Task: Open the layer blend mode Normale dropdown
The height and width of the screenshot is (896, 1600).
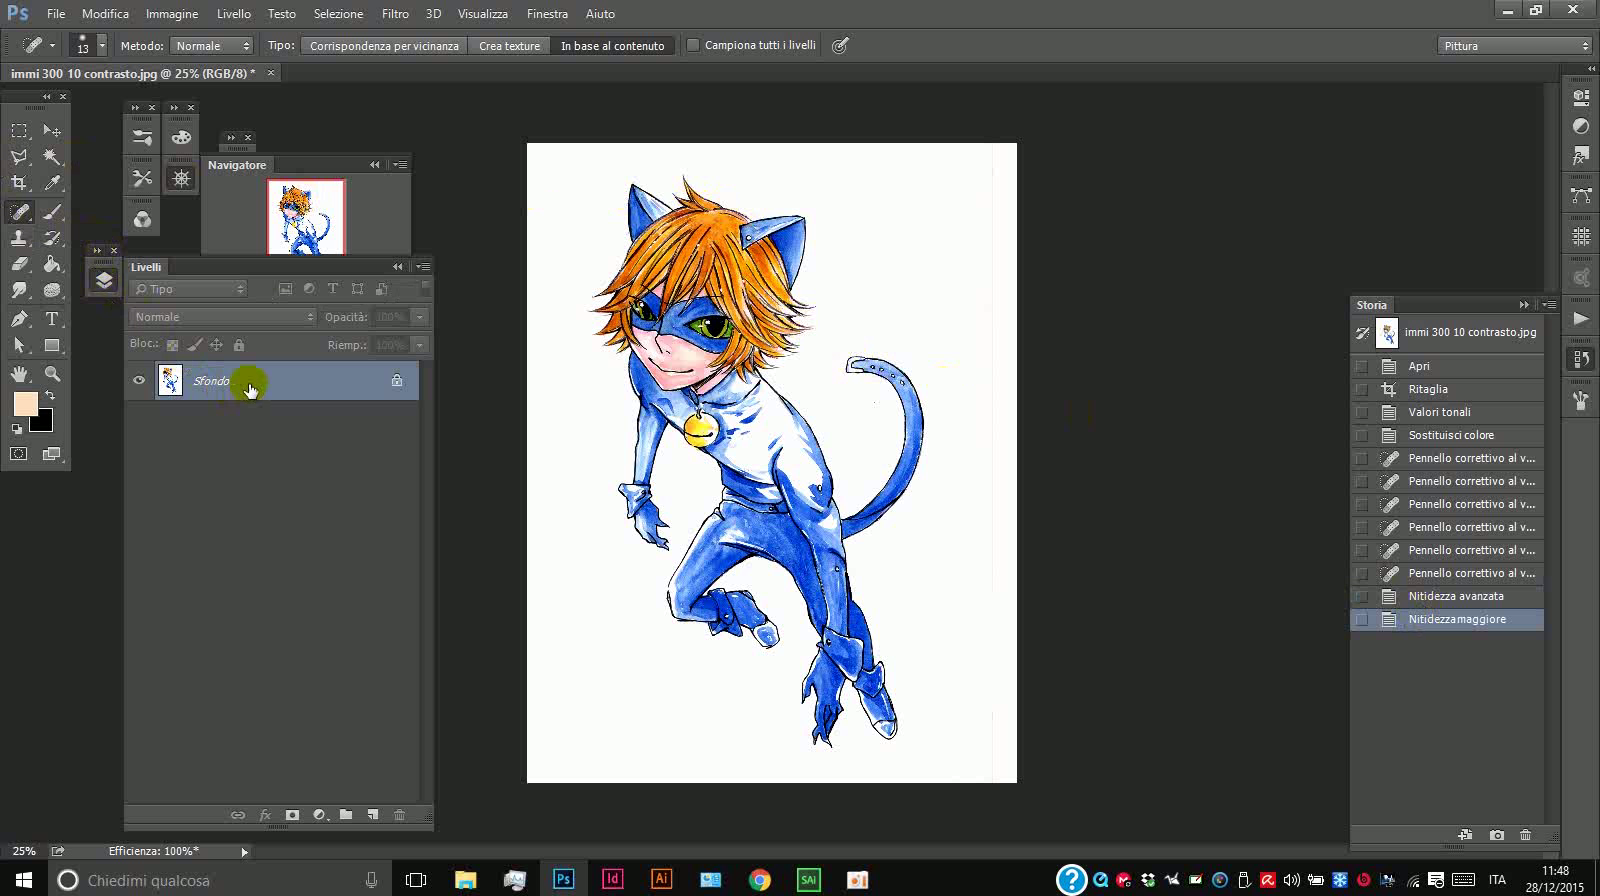Action: point(223,317)
